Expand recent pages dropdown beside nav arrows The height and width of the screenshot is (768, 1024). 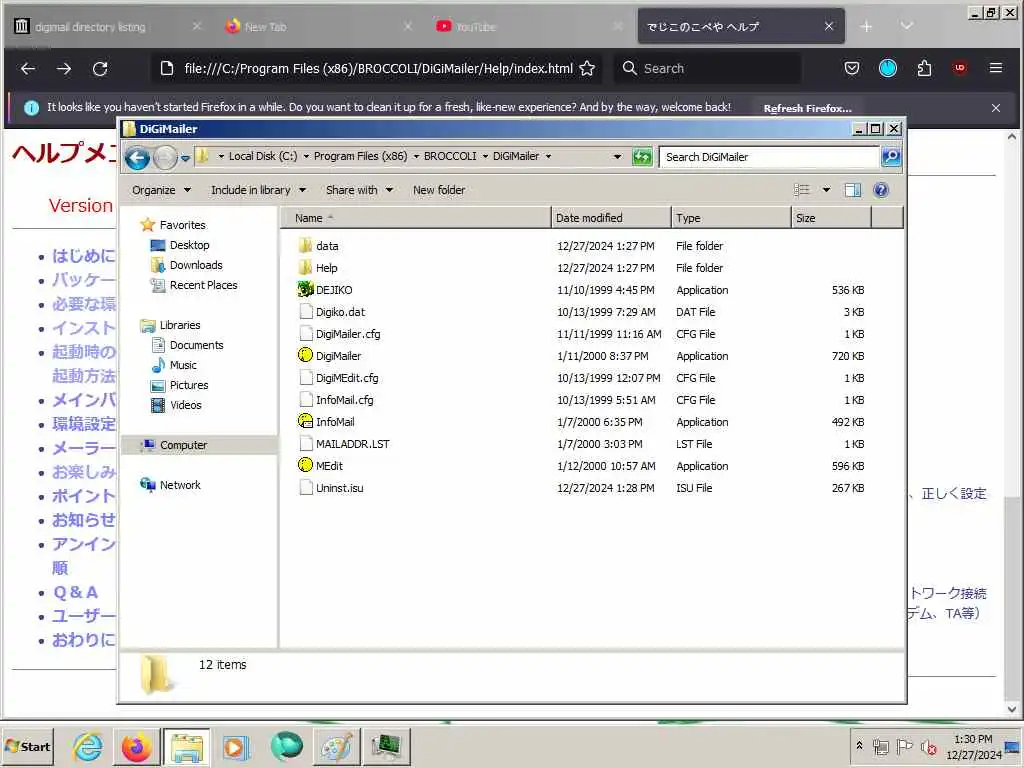185,158
